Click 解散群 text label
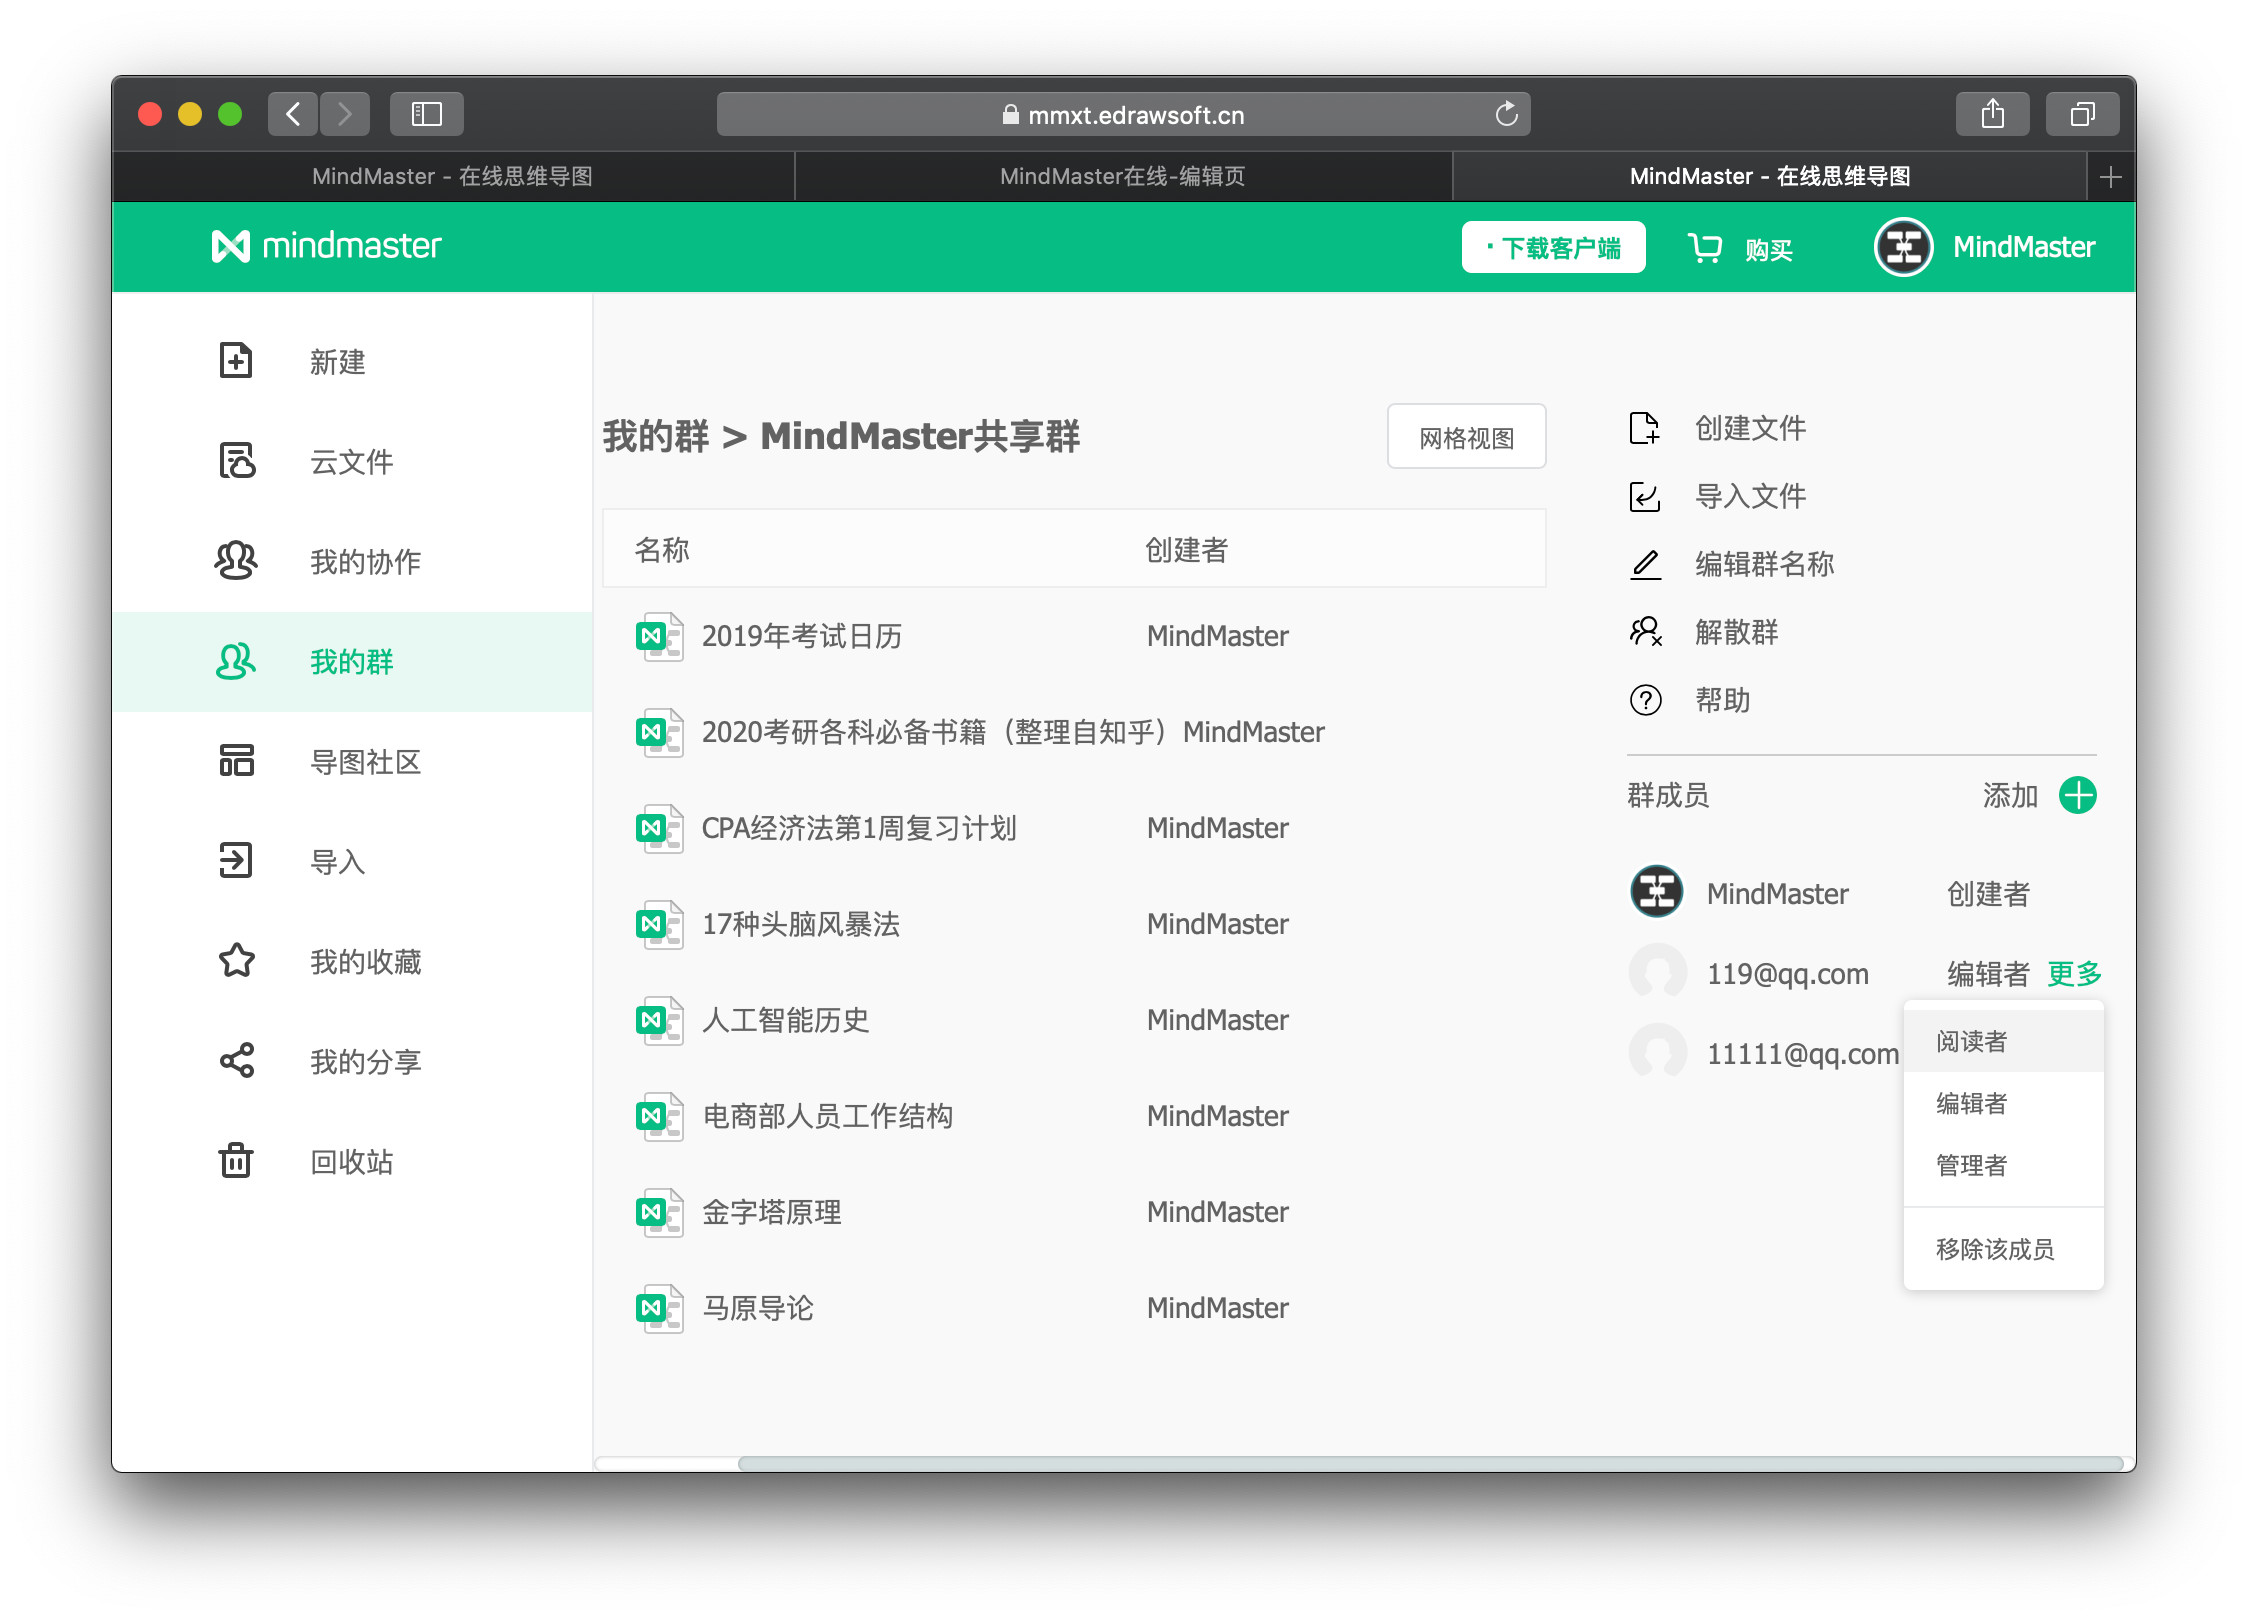The width and height of the screenshot is (2248, 1620). click(1736, 632)
